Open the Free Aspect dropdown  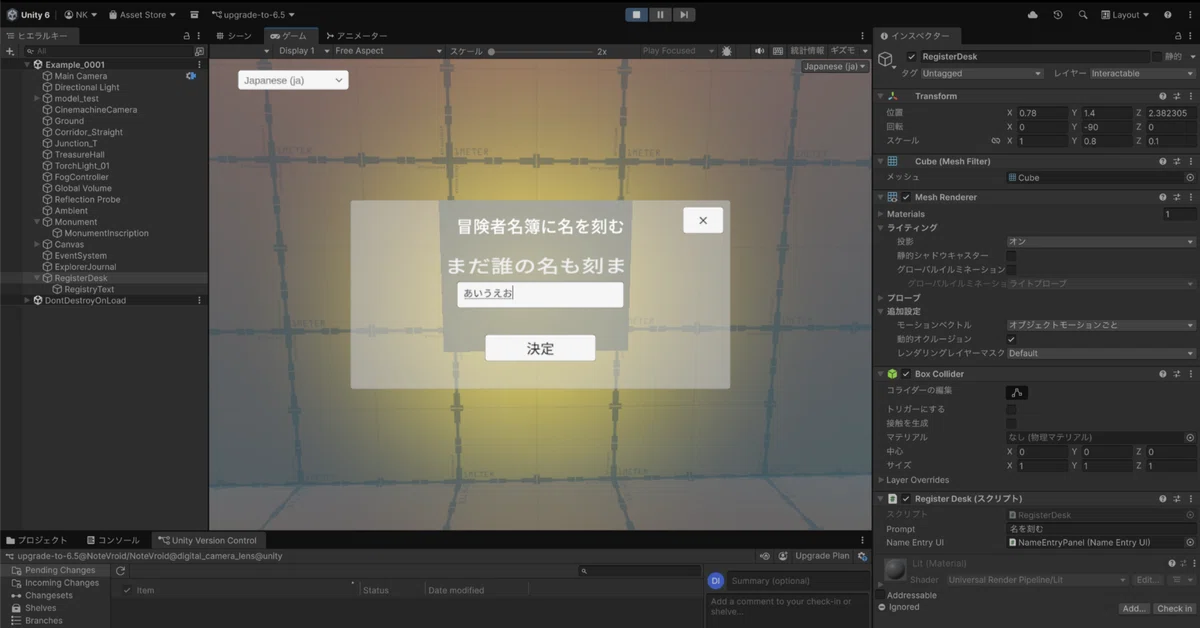(388, 51)
